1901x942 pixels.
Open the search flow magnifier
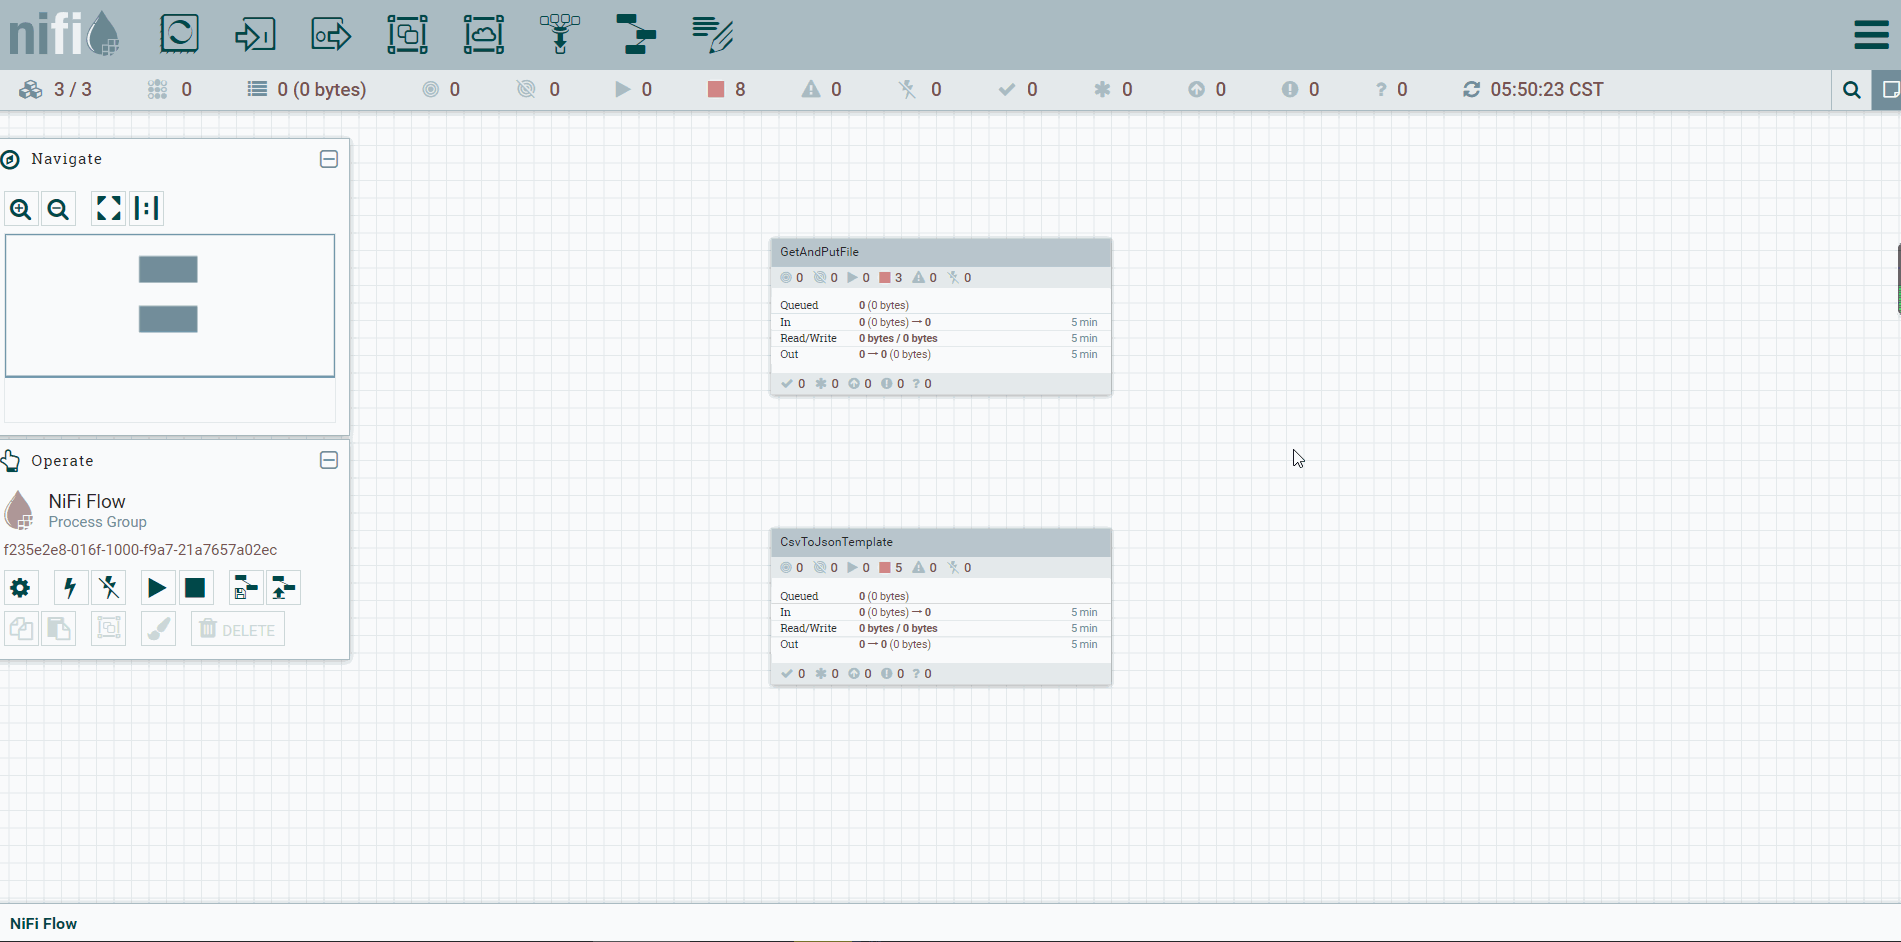coord(1851,90)
